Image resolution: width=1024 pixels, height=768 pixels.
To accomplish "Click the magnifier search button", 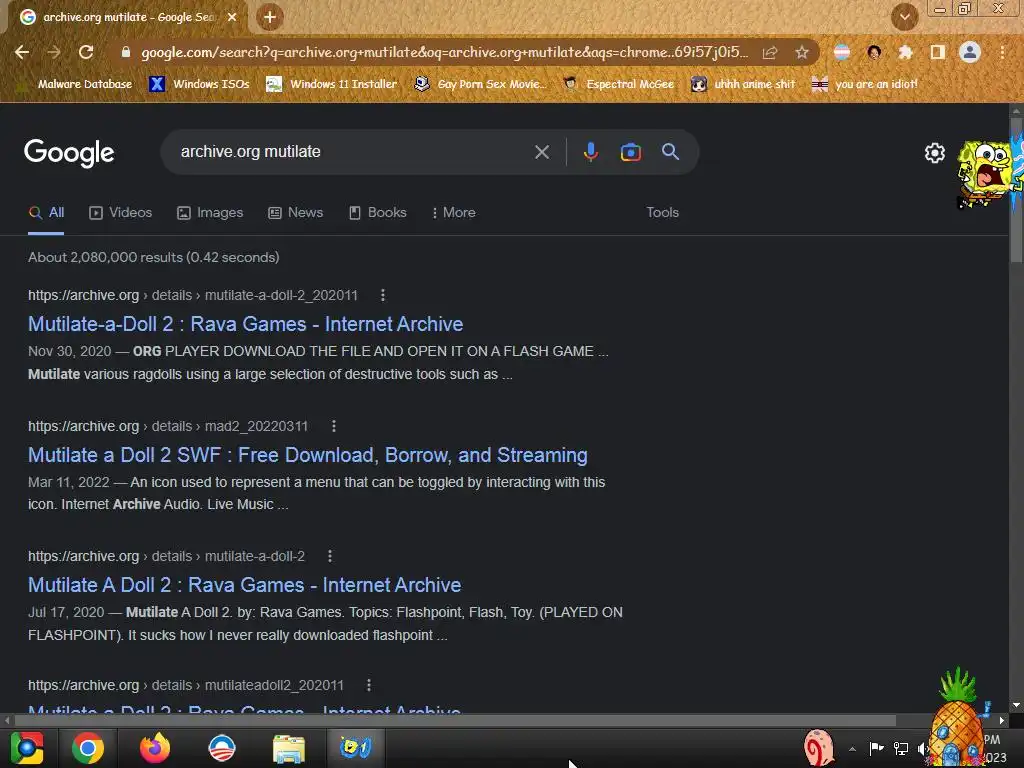I will pos(670,152).
